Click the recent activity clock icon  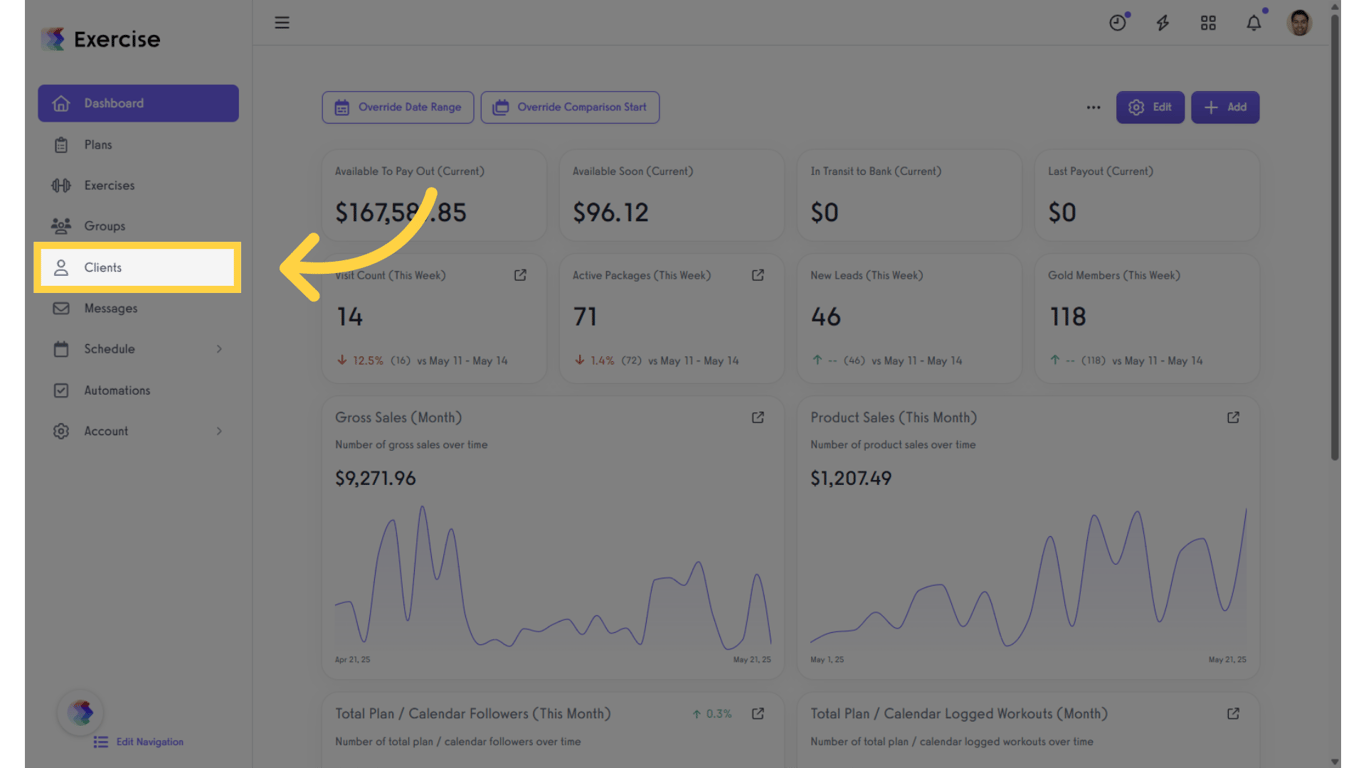tap(1117, 22)
